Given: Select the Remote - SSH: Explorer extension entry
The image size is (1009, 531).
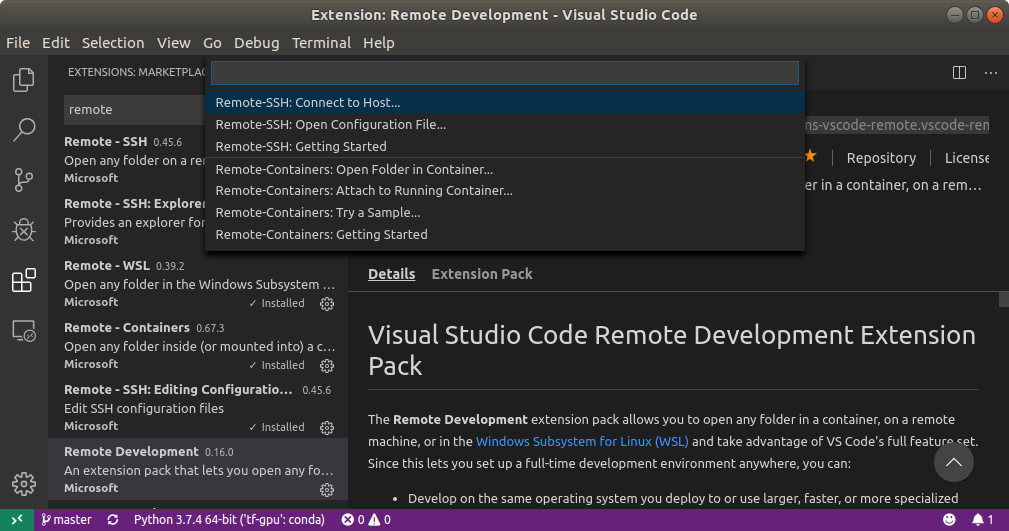Looking at the screenshot, I should click(127, 221).
